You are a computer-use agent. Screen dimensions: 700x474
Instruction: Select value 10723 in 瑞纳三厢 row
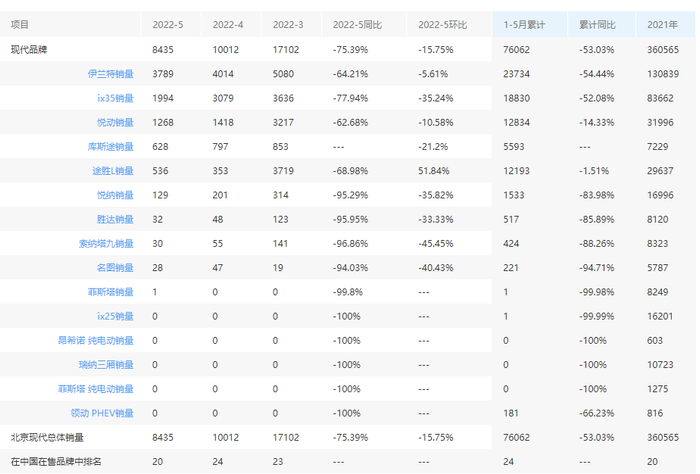pyautogui.click(x=660, y=365)
